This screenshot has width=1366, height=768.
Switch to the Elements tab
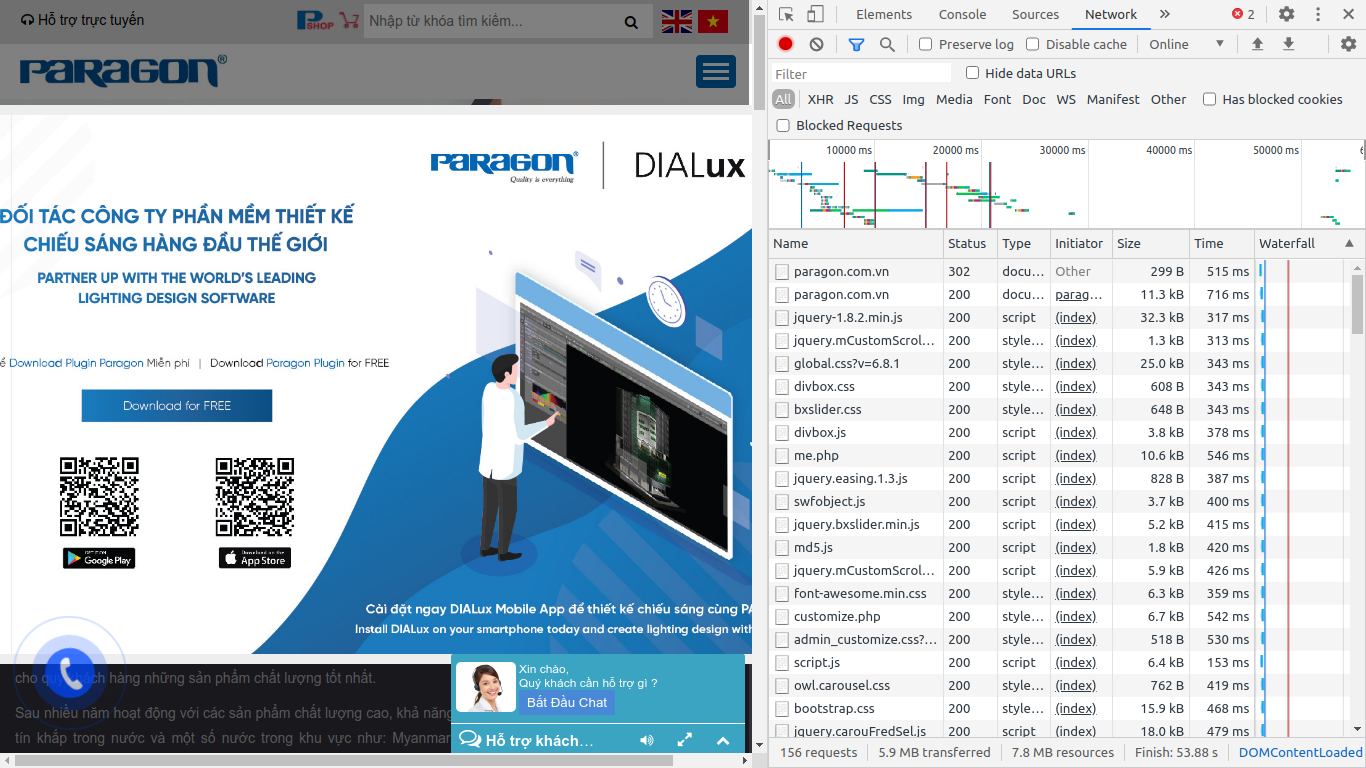(884, 14)
